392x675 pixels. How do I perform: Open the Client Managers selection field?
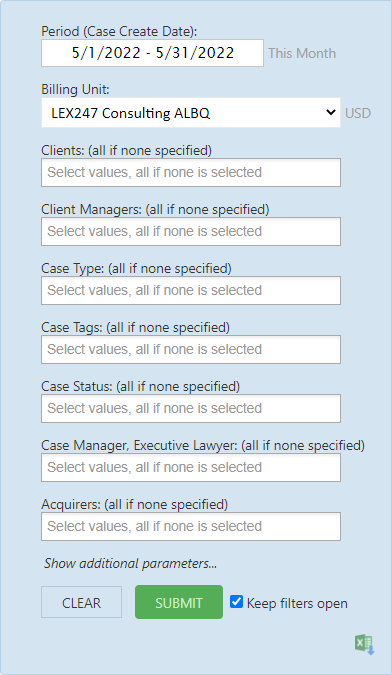[x=191, y=232]
